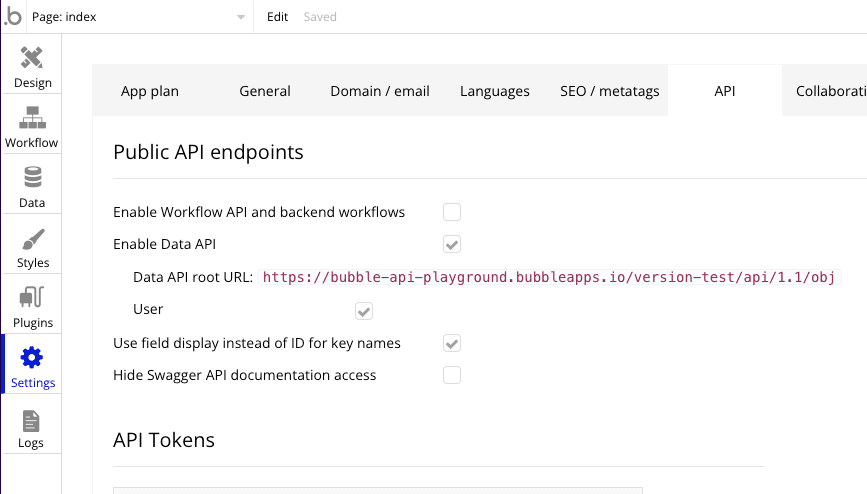The width and height of the screenshot is (867, 494).
Task: Open the Logs document icon
Action: coord(31,422)
